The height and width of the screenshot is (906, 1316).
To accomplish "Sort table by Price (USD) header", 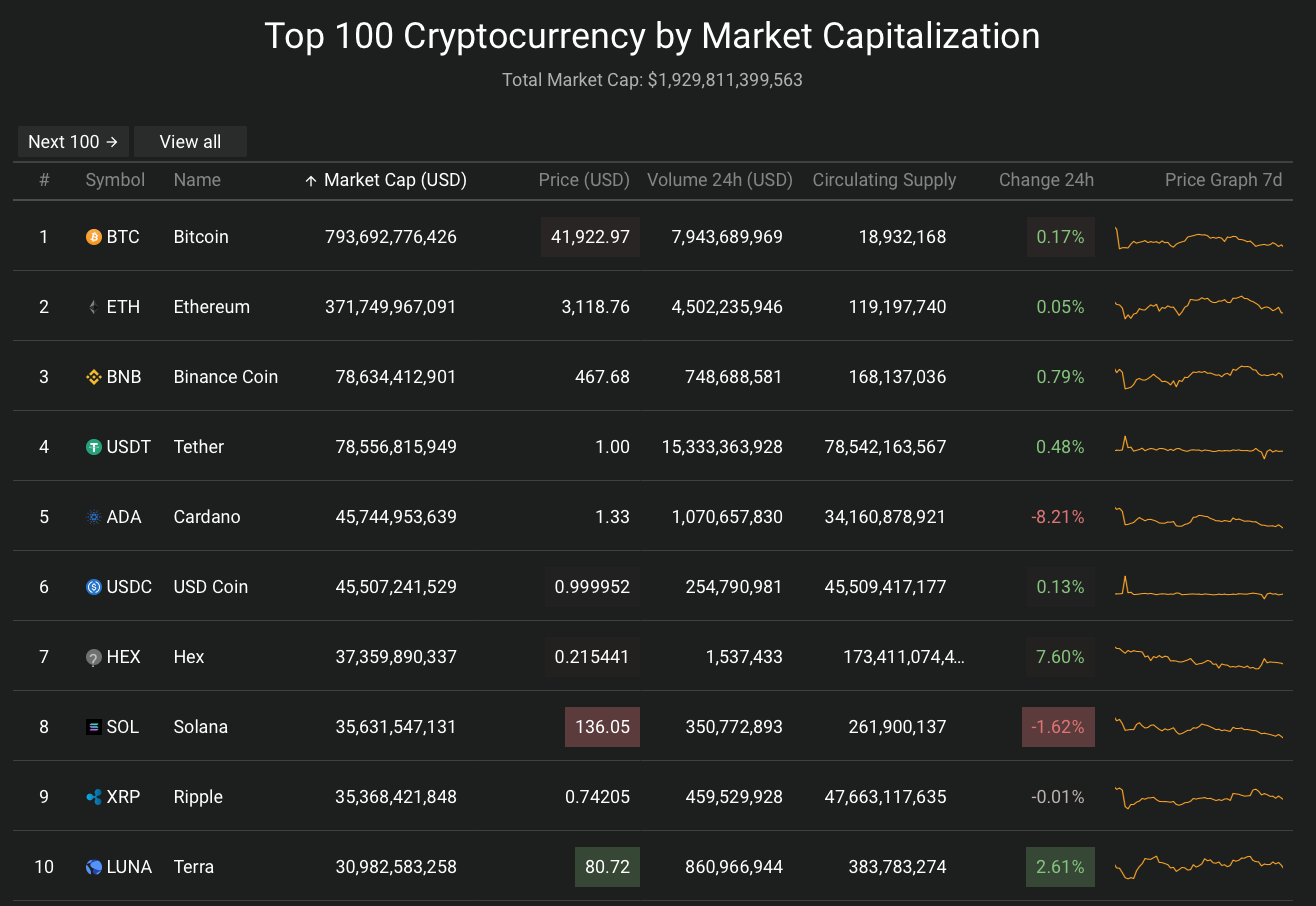I will click(584, 180).
